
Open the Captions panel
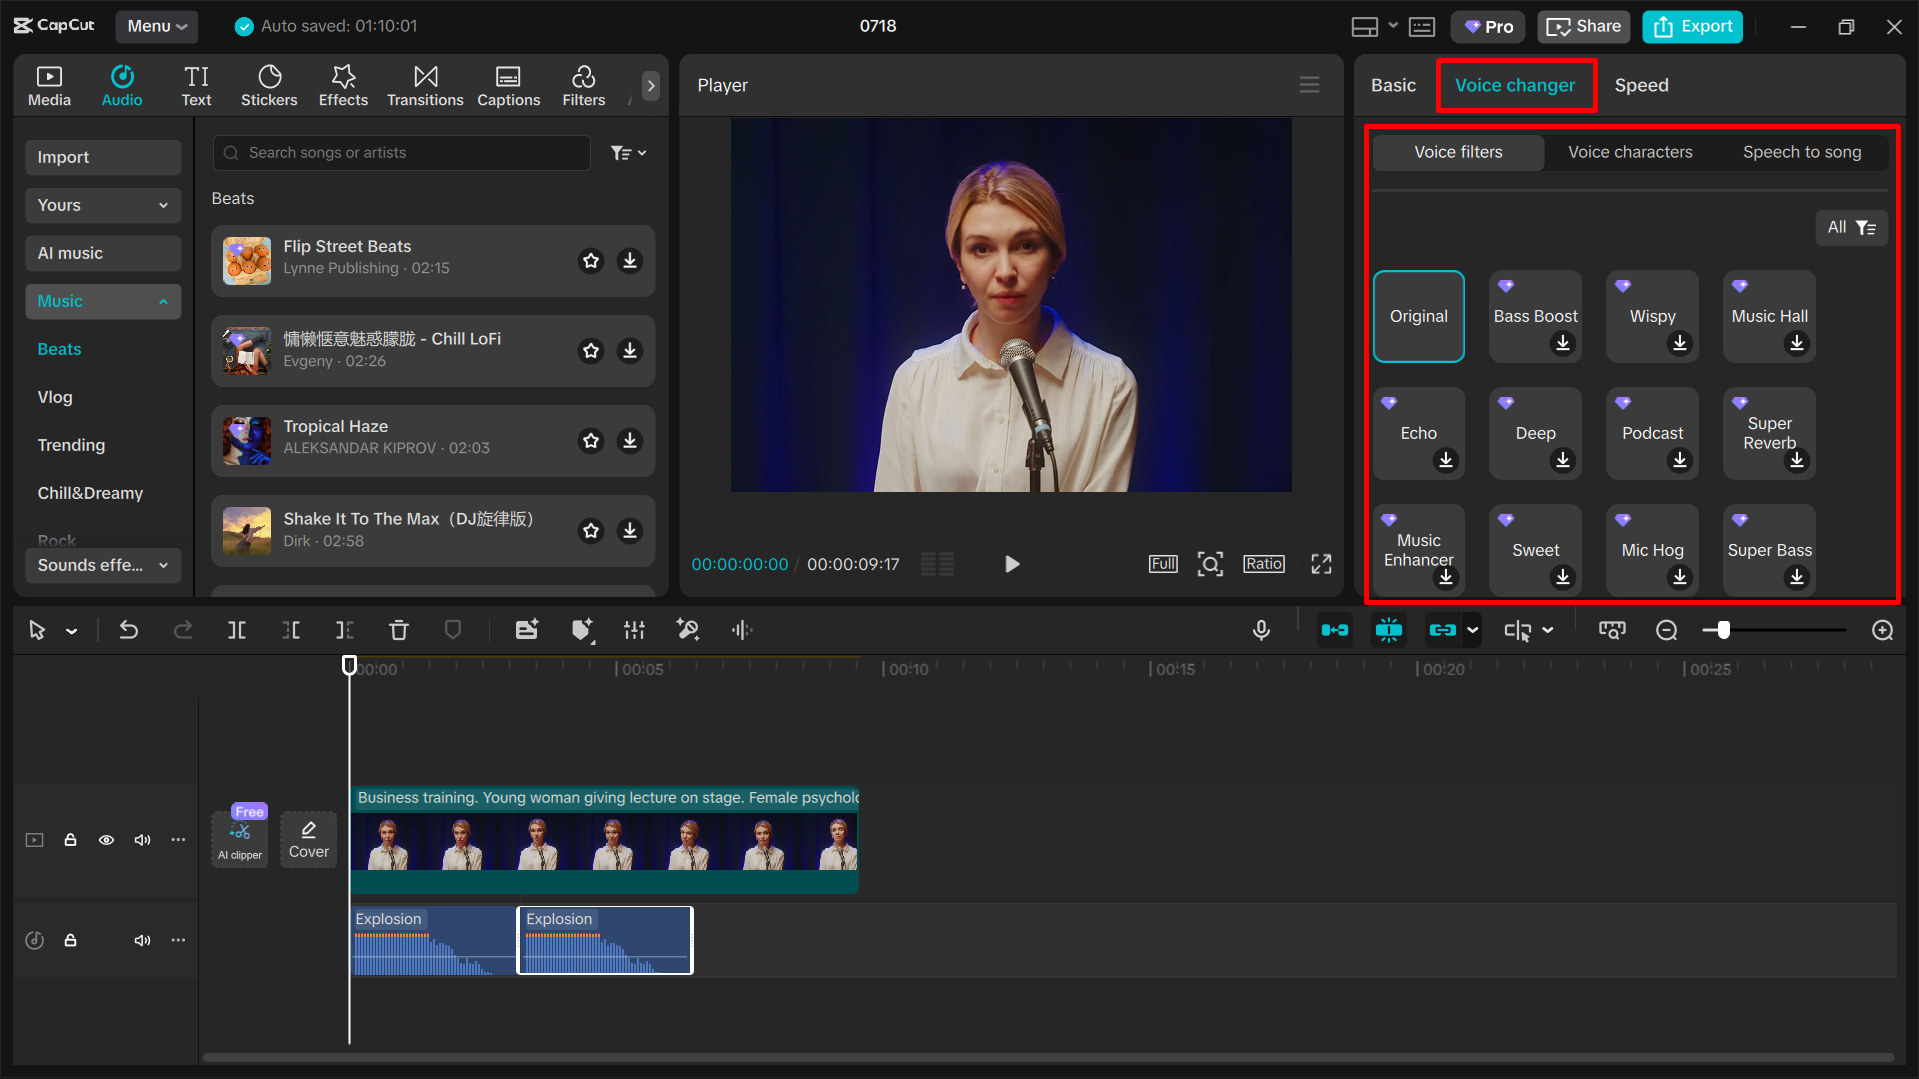[x=508, y=86]
